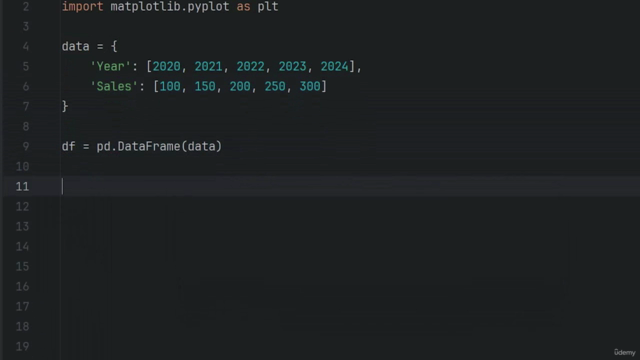The width and height of the screenshot is (640, 360).
Task: Click gutter line number 7
Action: tap(26, 107)
